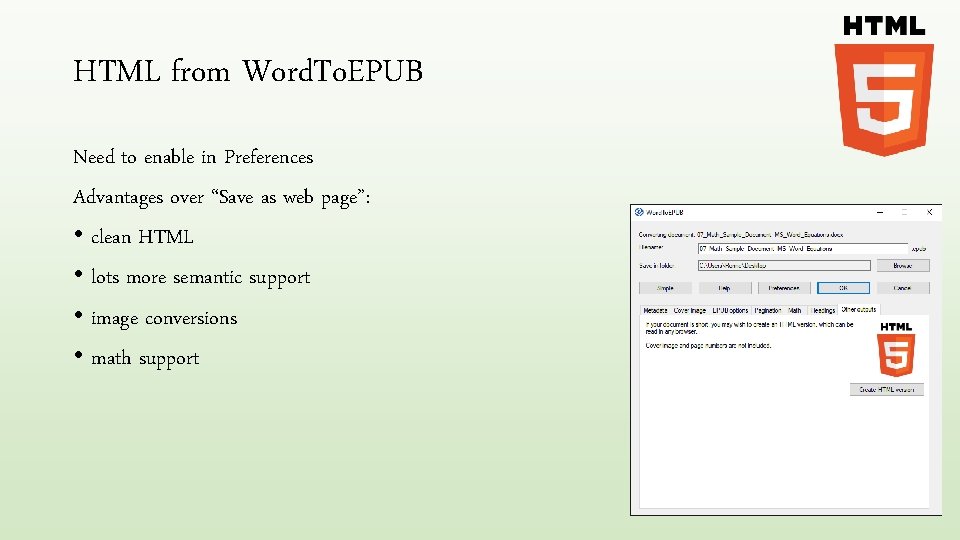This screenshot has height=540, width=960.
Task: Click the HTML5 logo inside the WordToEPUB dialog
Action: (x=896, y=349)
